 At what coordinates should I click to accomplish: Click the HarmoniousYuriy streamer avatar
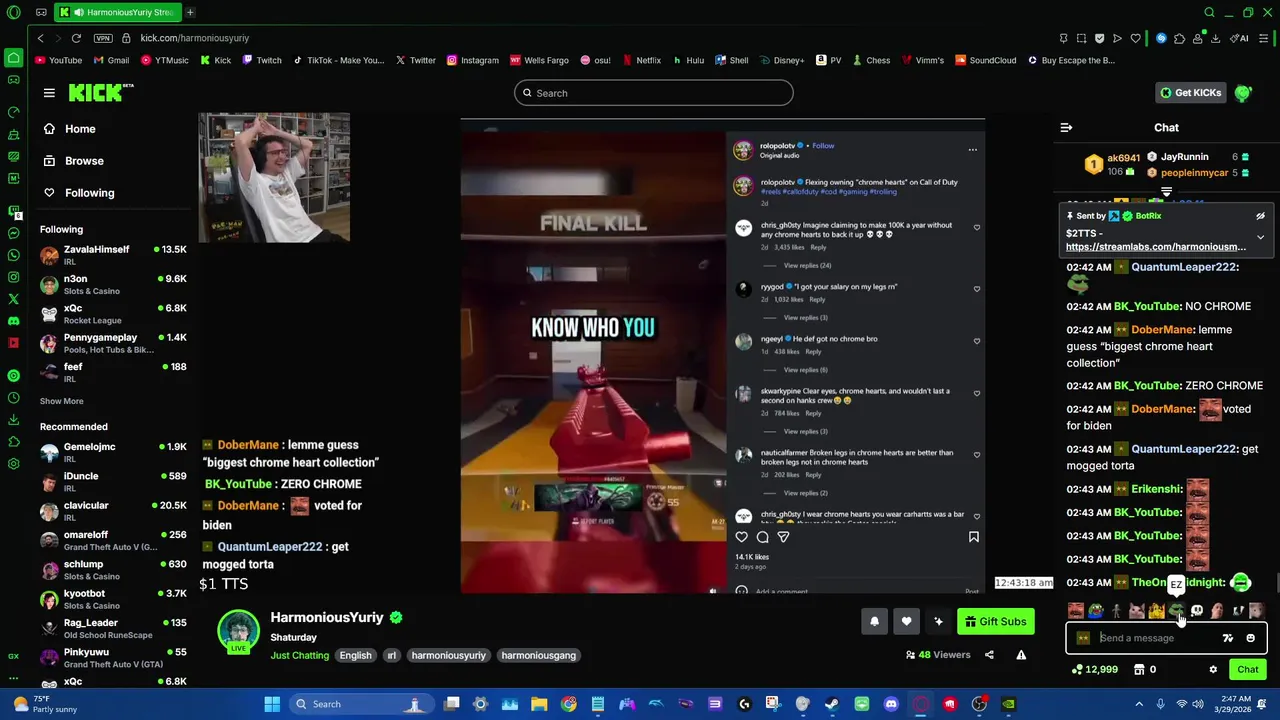click(239, 632)
